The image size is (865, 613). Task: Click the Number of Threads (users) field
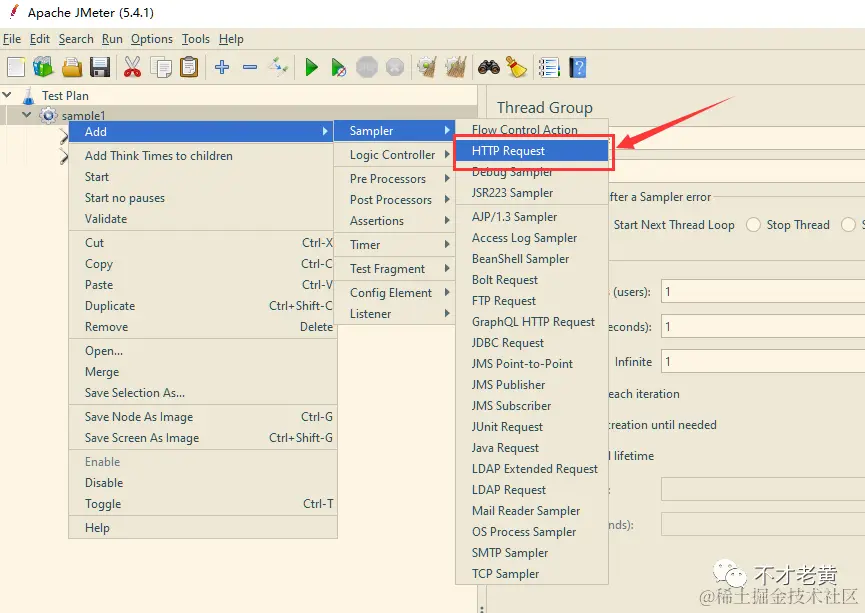point(763,291)
